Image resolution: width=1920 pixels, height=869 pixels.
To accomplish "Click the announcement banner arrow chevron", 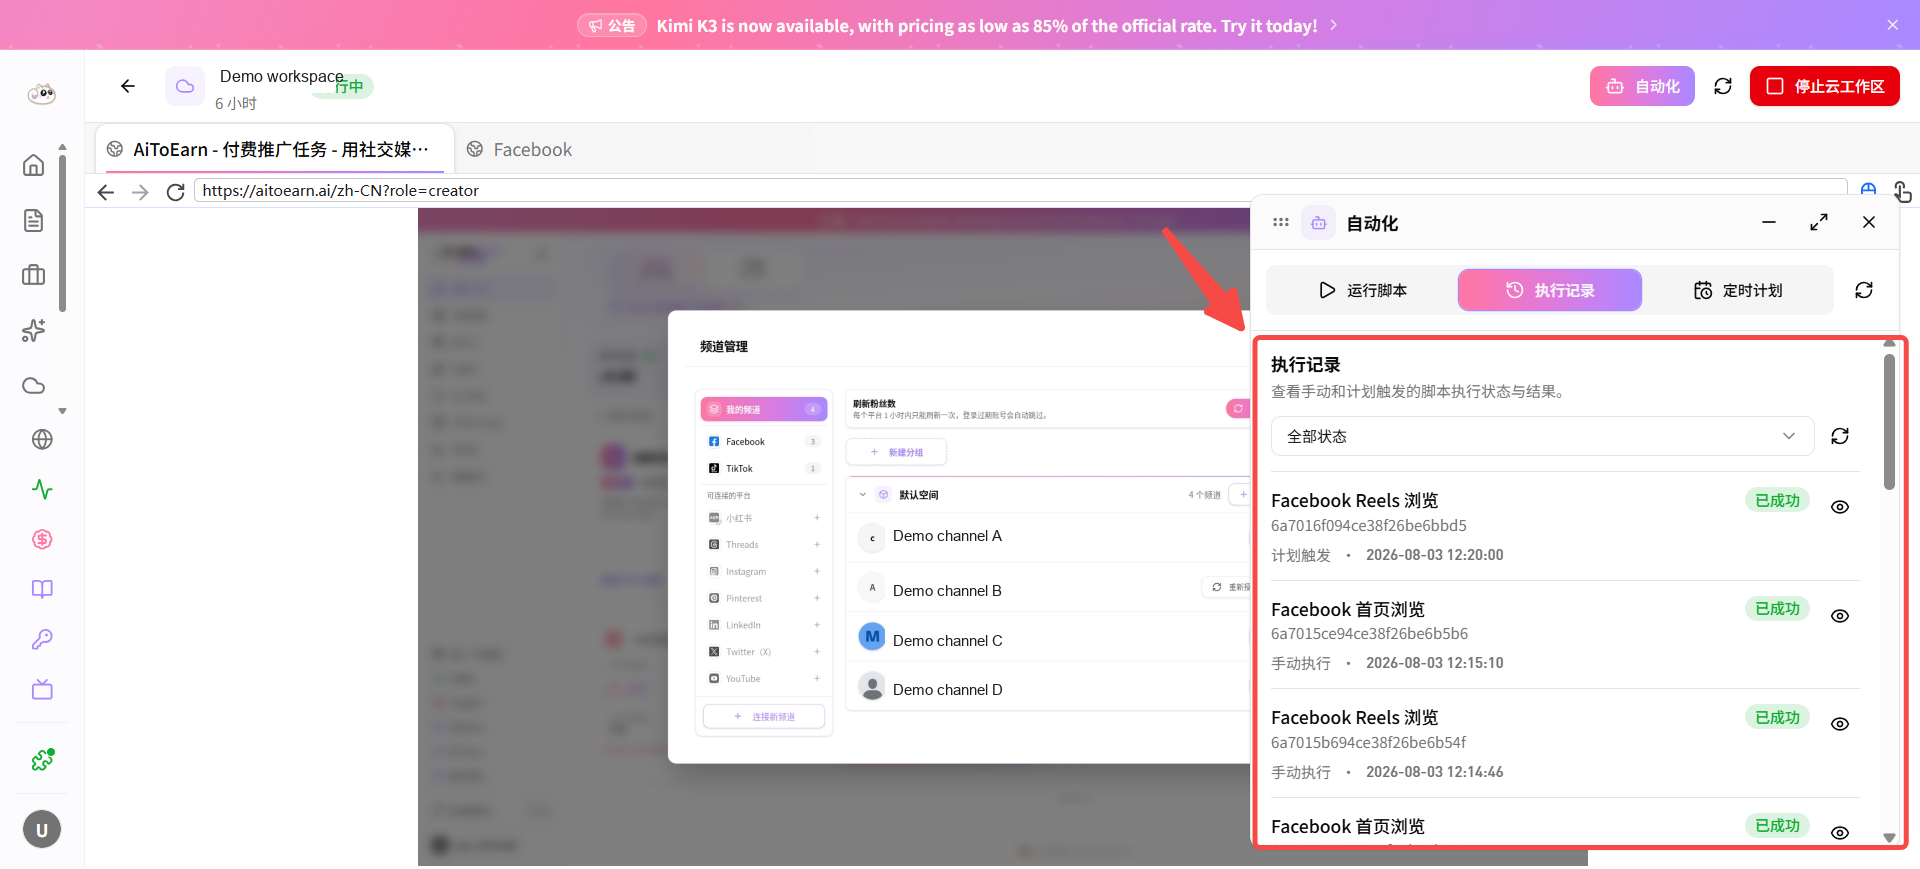I will click(x=1334, y=25).
